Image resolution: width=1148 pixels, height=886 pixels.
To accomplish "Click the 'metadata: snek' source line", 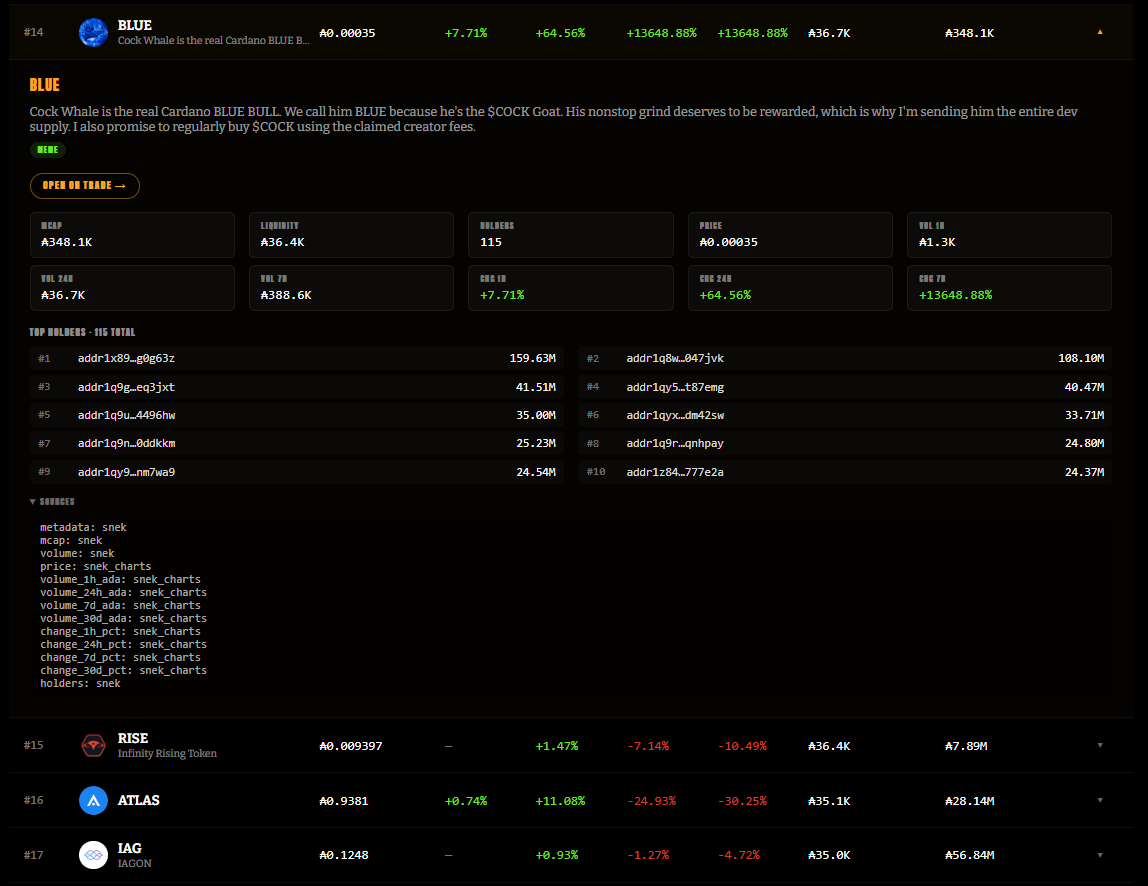I will click(x=83, y=527).
